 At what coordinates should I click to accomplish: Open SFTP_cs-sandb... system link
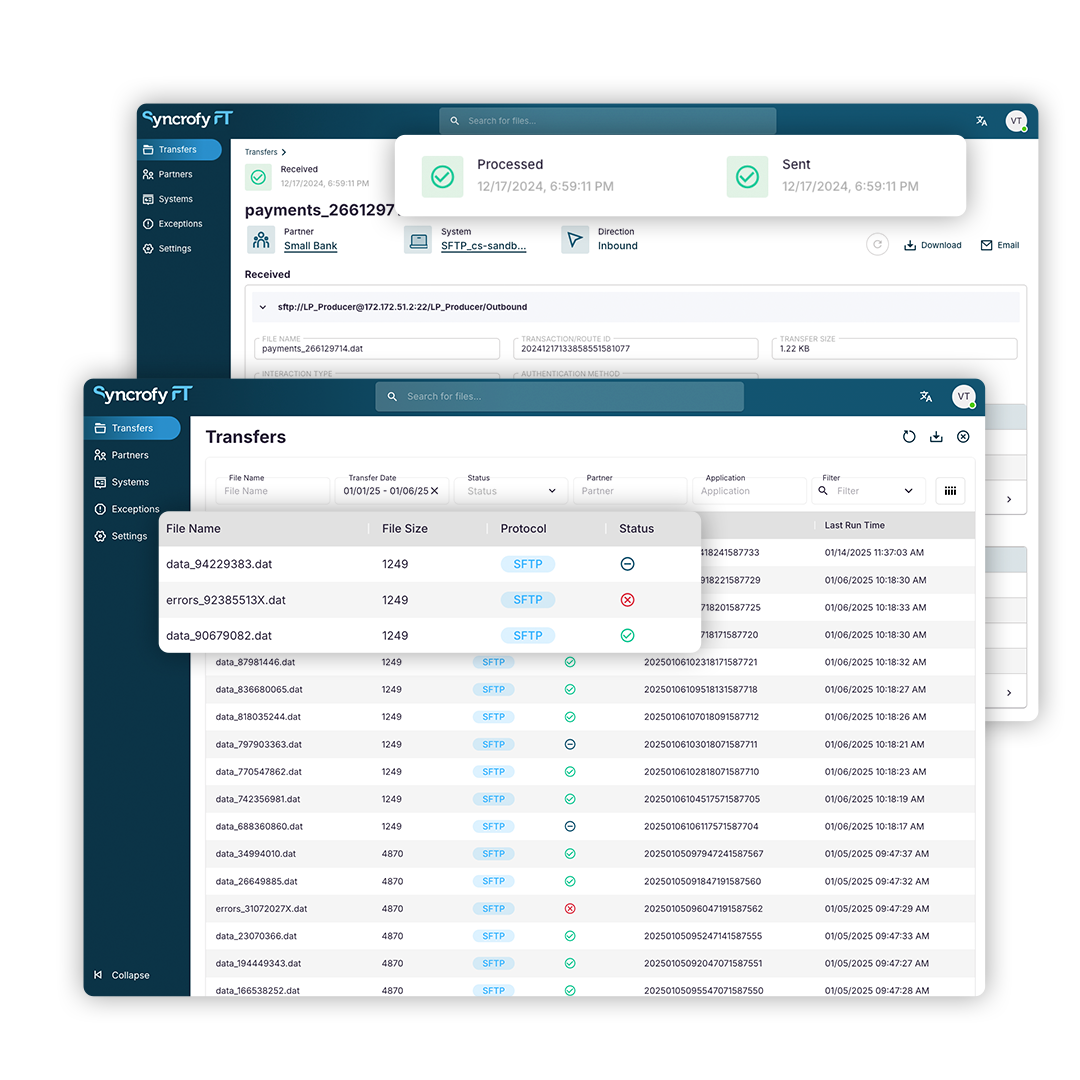(484, 246)
